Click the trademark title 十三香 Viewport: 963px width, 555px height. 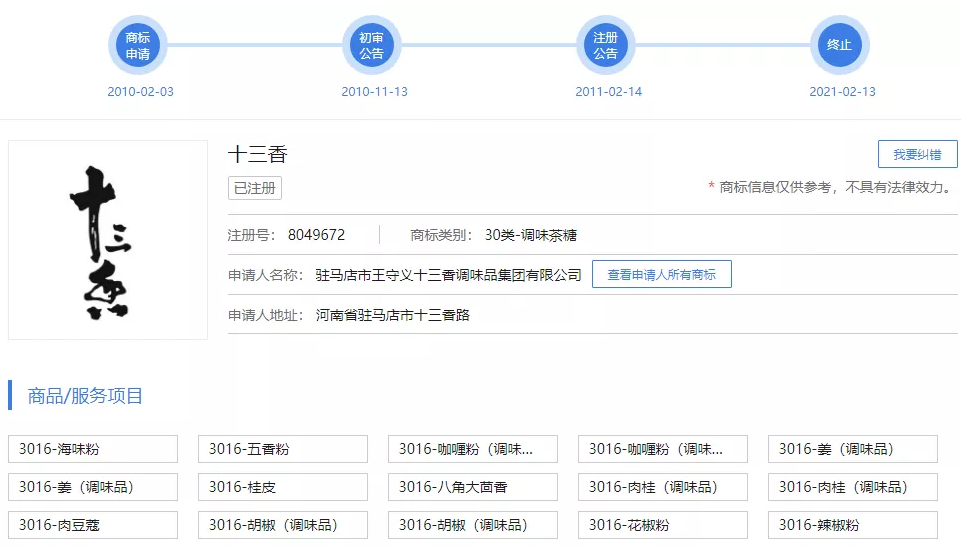click(258, 154)
